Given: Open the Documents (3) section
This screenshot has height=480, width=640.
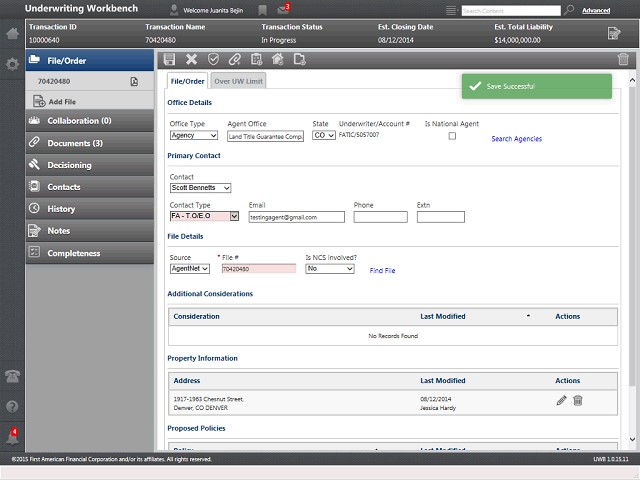Looking at the screenshot, I should coord(90,143).
